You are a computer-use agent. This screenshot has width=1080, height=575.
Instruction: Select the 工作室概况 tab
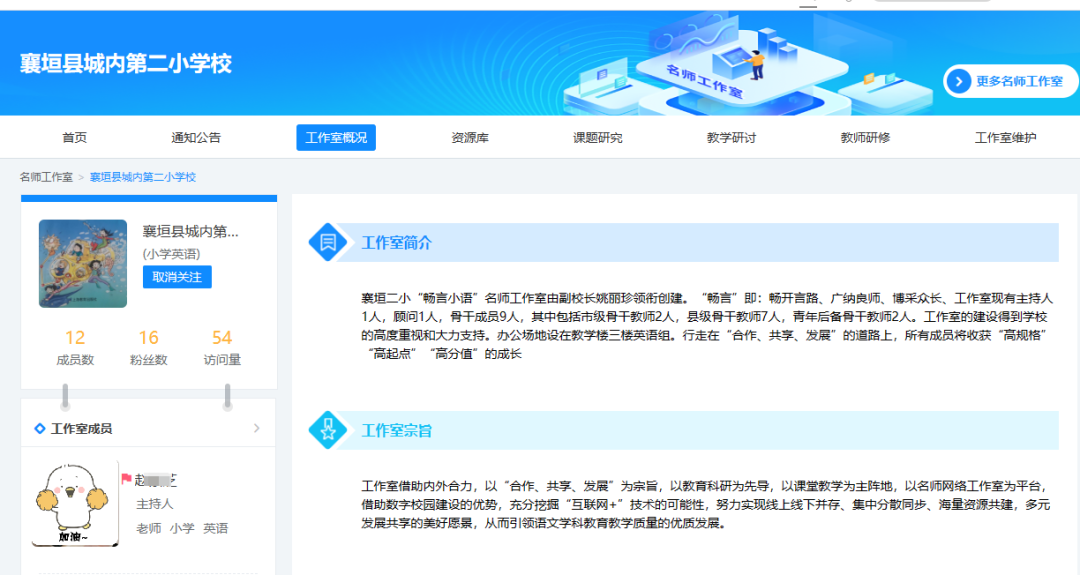336,138
